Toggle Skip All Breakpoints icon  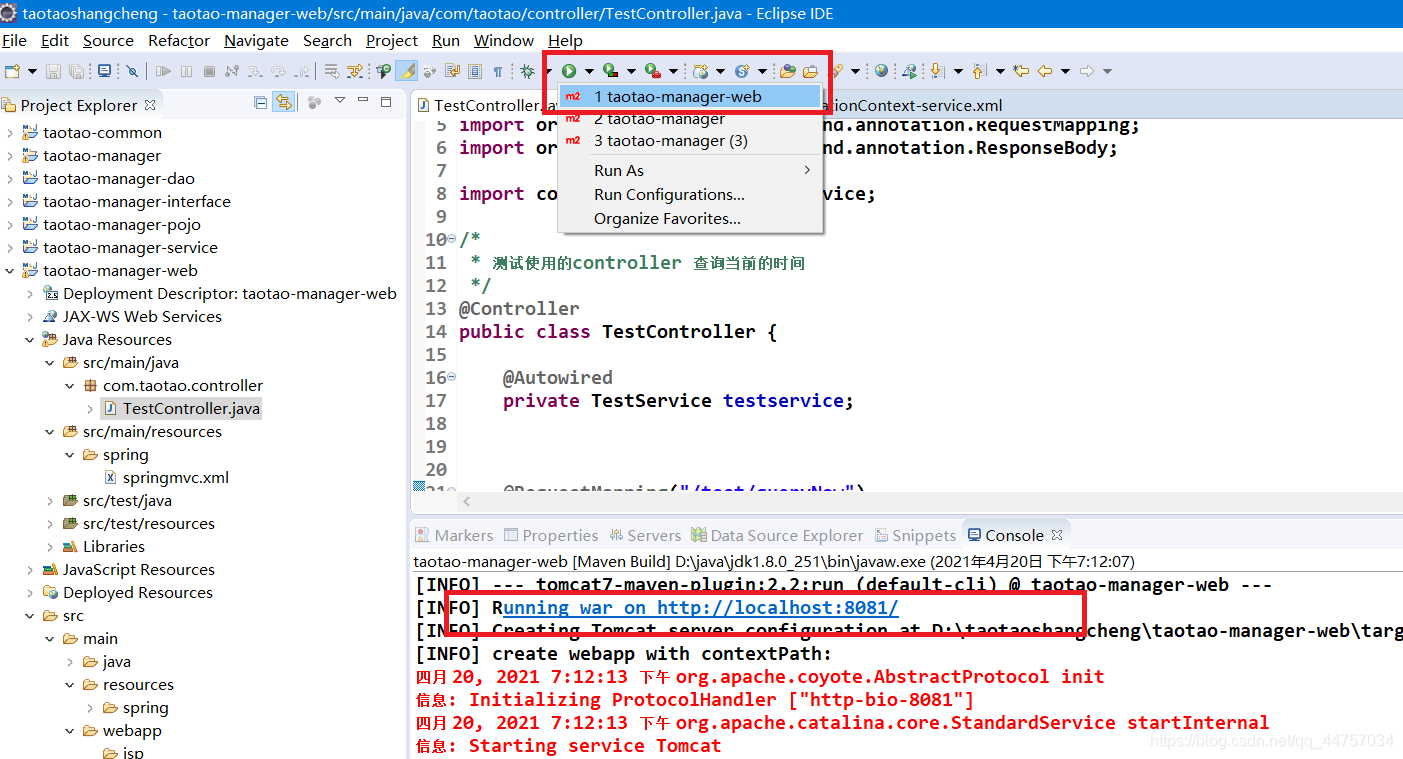(x=132, y=71)
